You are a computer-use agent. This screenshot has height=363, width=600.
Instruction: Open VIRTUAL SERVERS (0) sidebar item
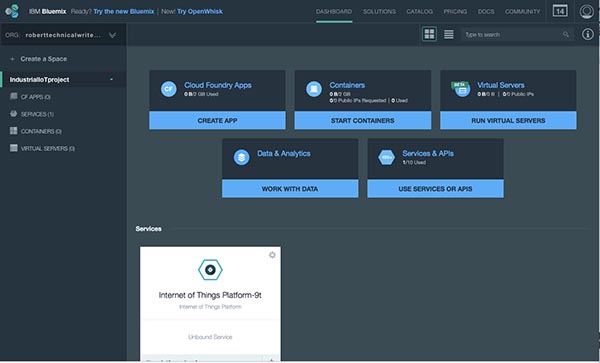point(47,149)
